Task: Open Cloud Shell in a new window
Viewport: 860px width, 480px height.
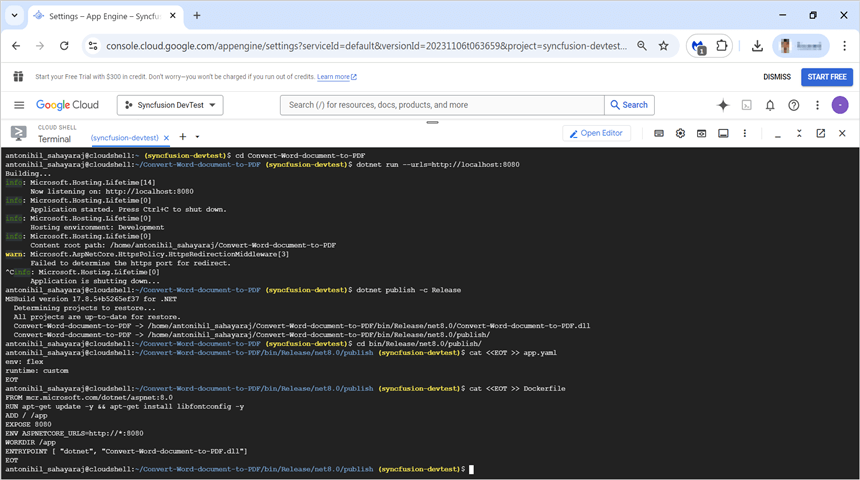Action: [820, 133]
